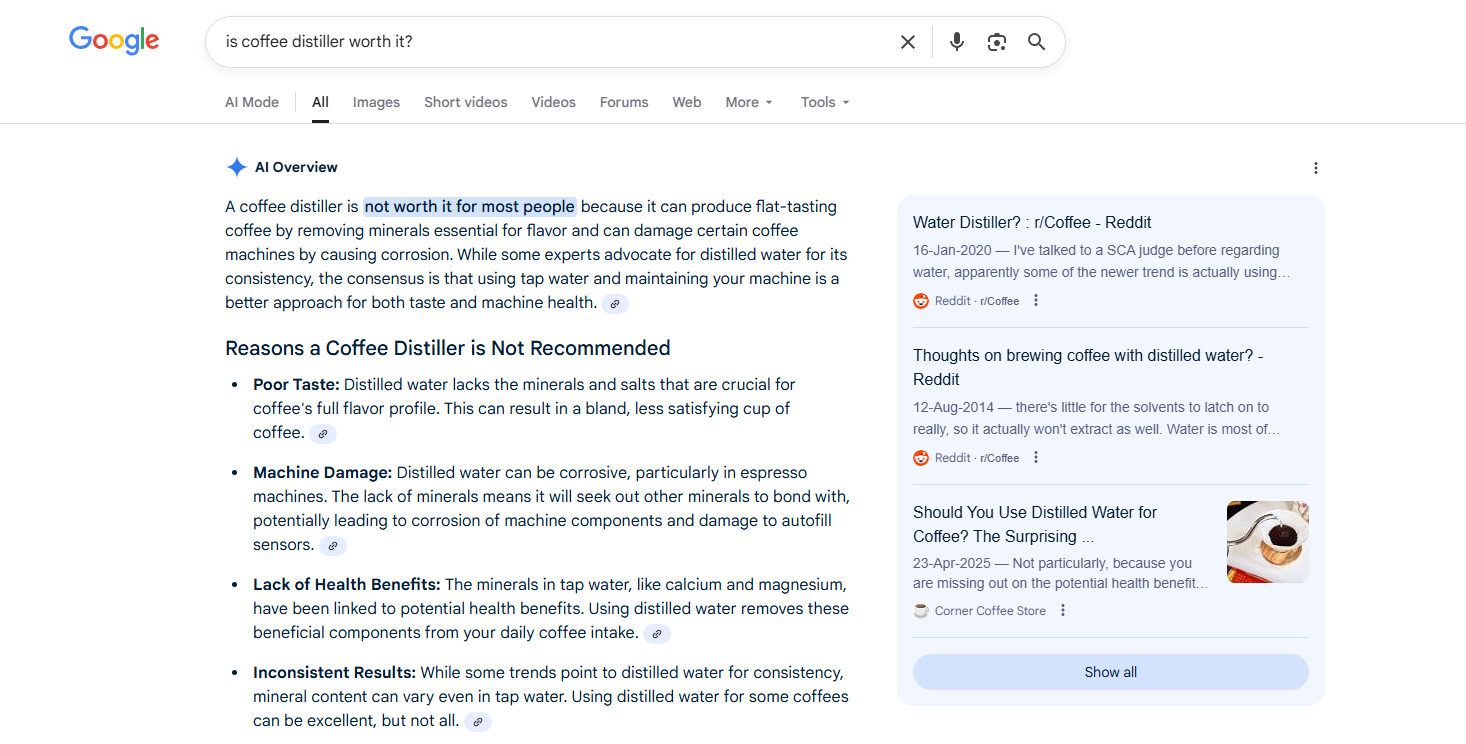Click the 12-Aug-2014 date snippet
This screenshot has height=744, width=1466.
951,408
